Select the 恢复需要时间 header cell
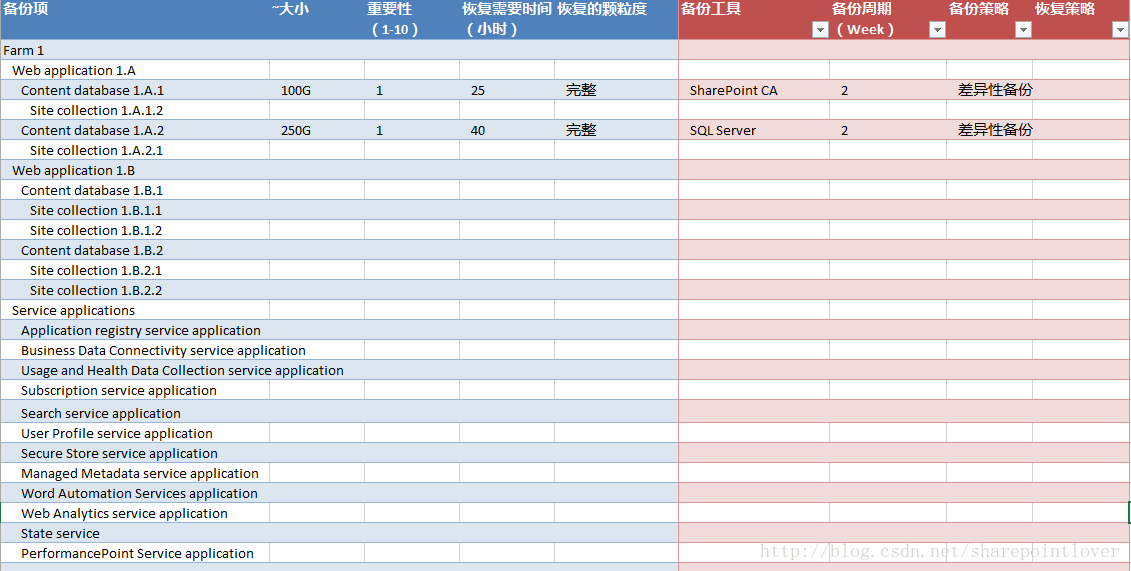1131x571 pixels. (x=507, y=19)
